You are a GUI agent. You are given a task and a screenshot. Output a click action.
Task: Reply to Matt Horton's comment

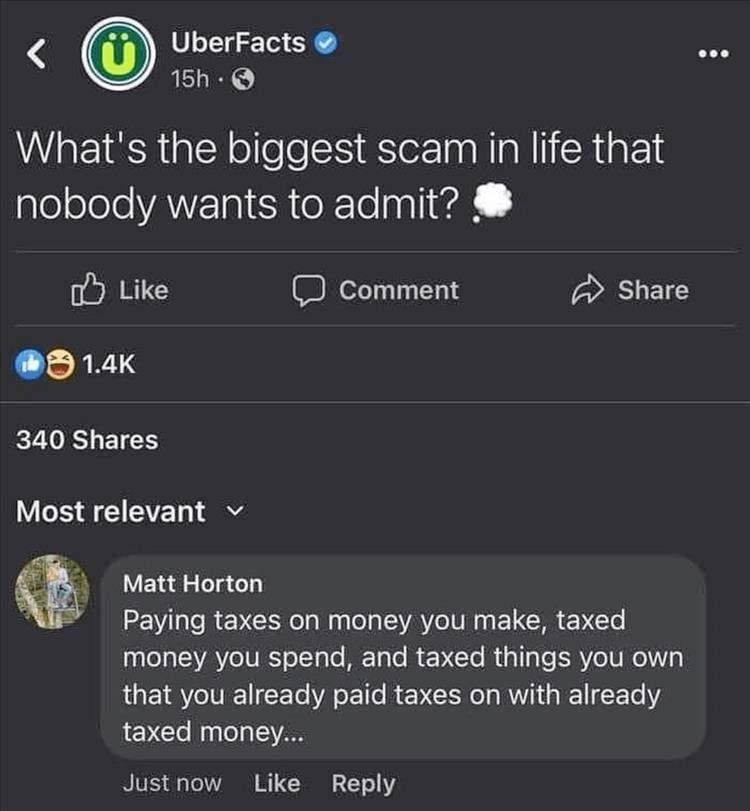[x=362, y=783]
